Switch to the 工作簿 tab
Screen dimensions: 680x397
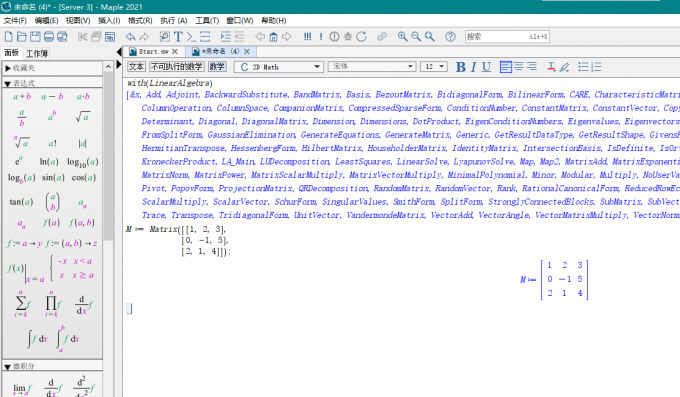pos(37,53)
